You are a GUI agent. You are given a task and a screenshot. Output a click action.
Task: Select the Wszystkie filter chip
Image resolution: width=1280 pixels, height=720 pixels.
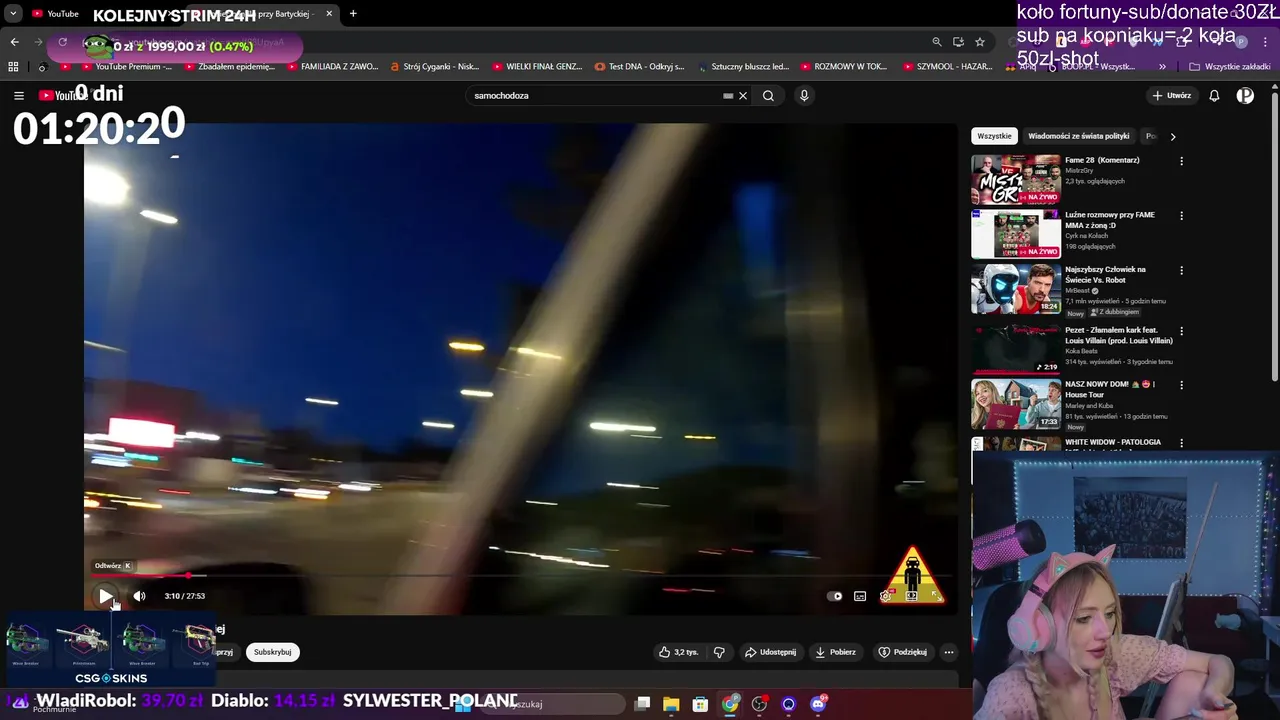pyautogui.click(x=994, y=136)
